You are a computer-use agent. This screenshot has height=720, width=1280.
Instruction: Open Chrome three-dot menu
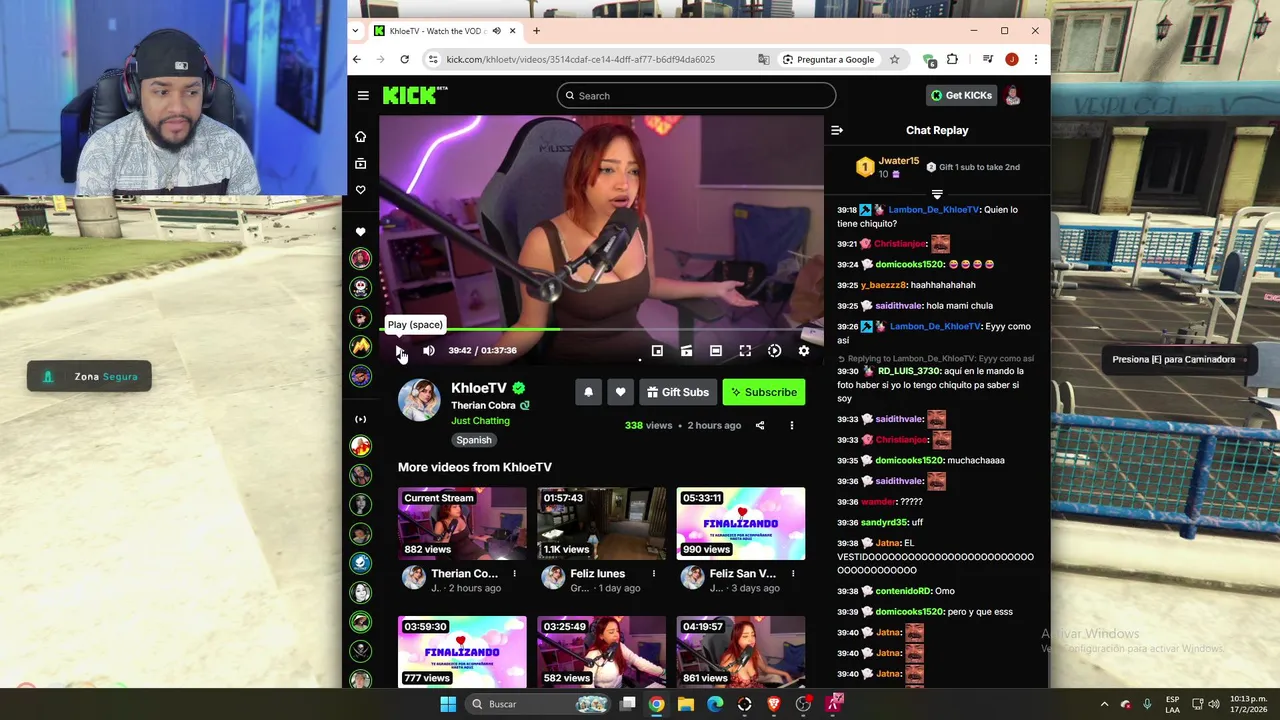pos(1035,60)
